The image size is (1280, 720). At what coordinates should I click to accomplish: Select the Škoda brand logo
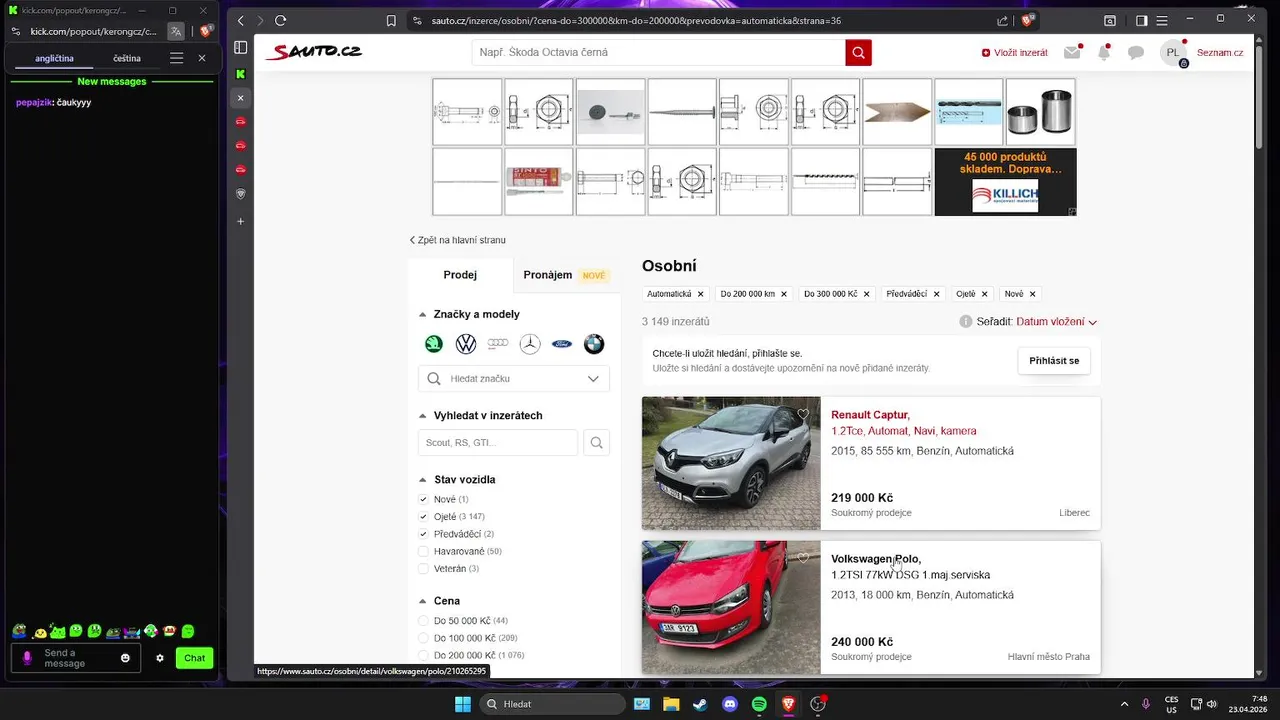tap(434, 344)
